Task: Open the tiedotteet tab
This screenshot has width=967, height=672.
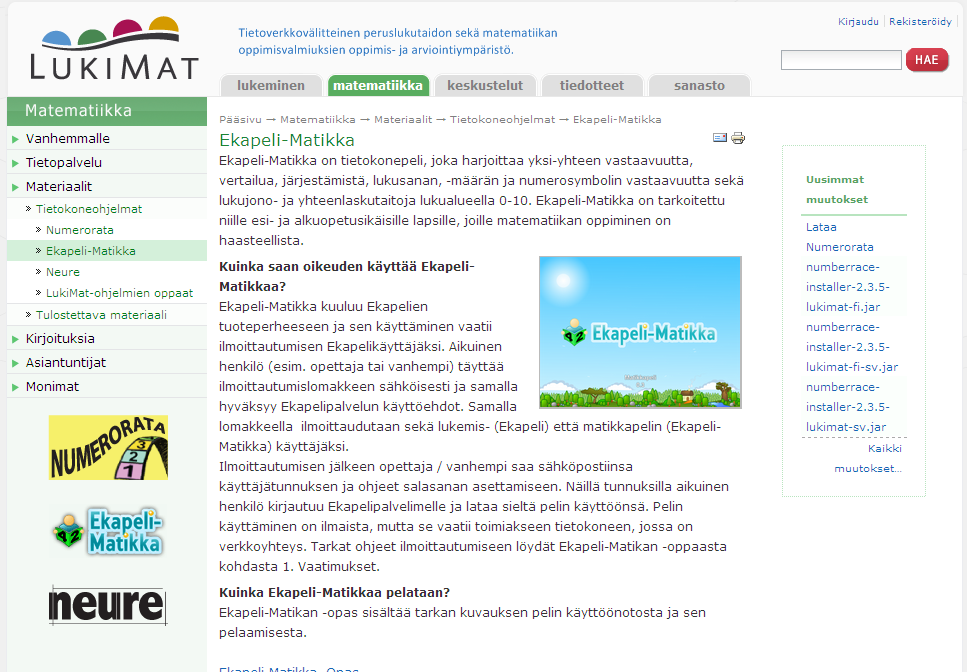Action: tap(592, 86)
